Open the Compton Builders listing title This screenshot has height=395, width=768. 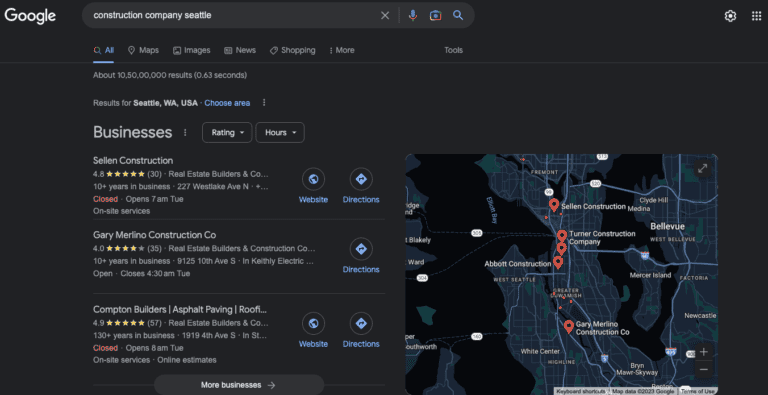pyautogui.click(x=180, y=309)
